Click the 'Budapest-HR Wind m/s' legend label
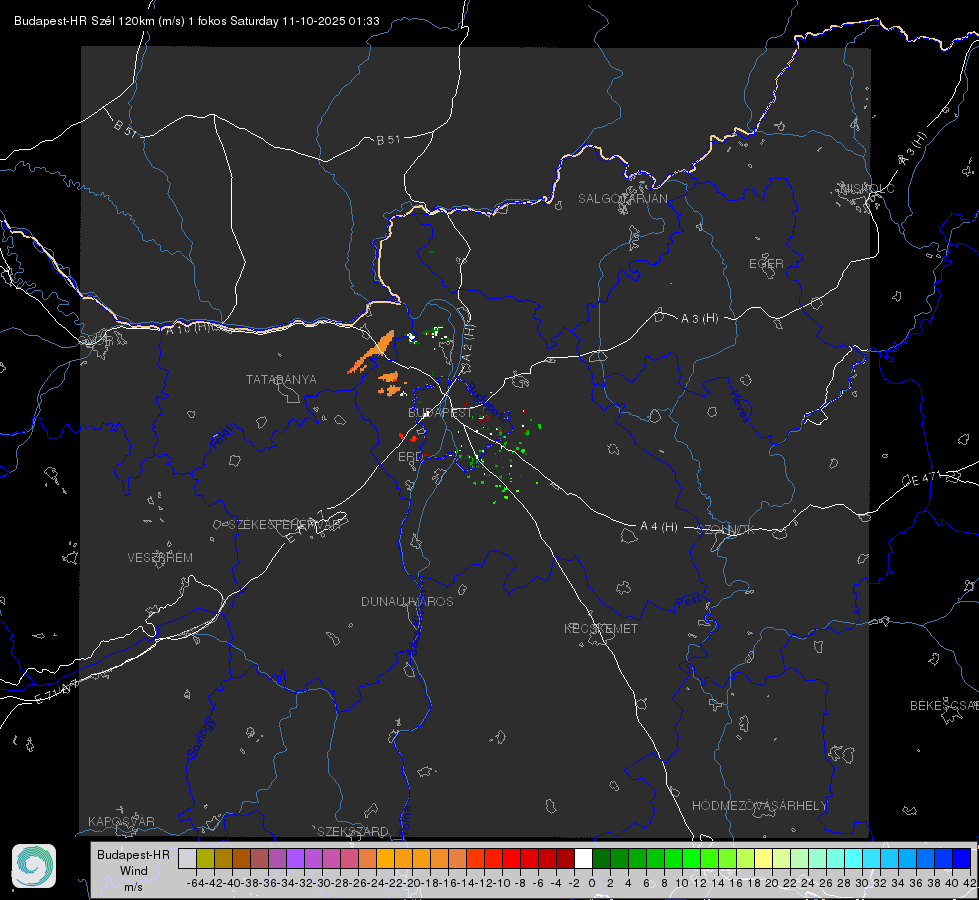This screenshot has height=900, width=979. click(x=133, y=871)
